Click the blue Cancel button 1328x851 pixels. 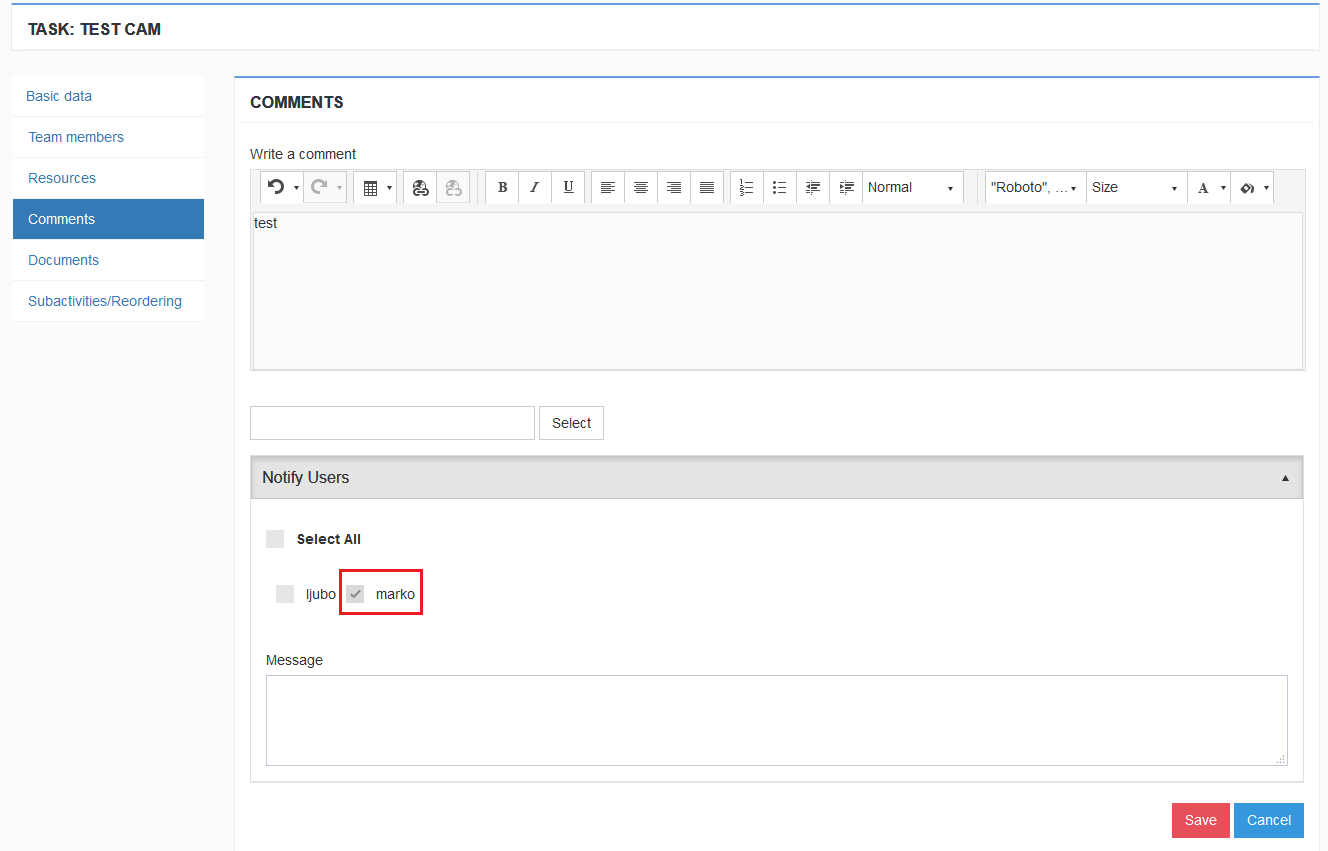(x=1269, y=820)
